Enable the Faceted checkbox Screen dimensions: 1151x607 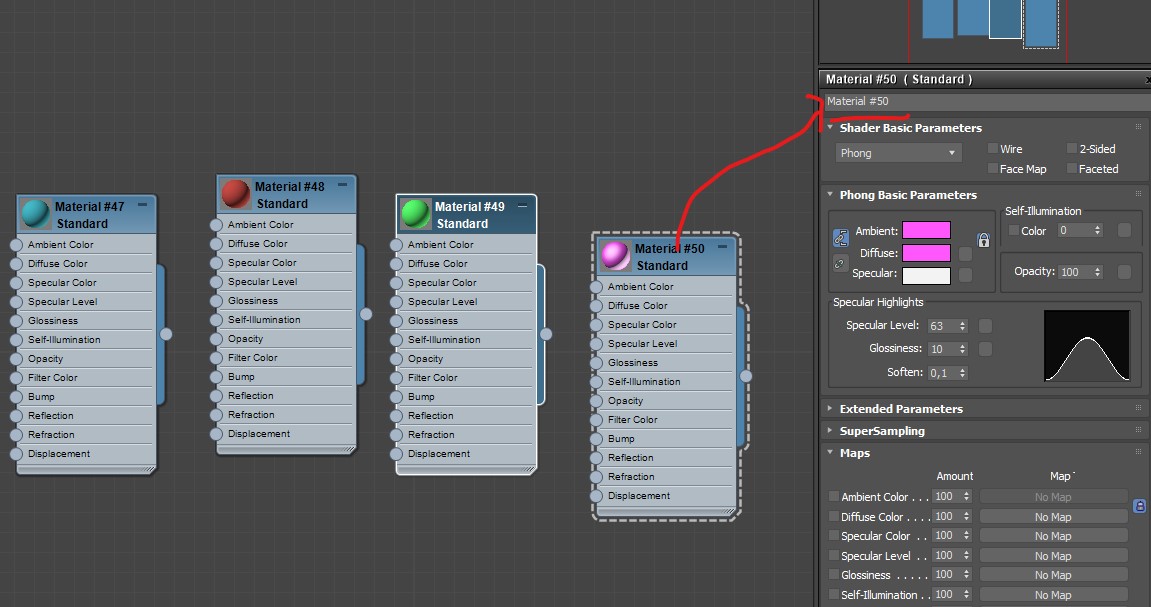click(1072, 168)
